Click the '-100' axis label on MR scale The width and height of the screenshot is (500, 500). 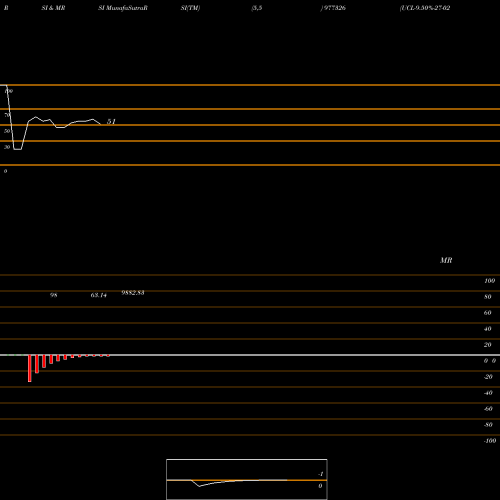pos(490,441)
